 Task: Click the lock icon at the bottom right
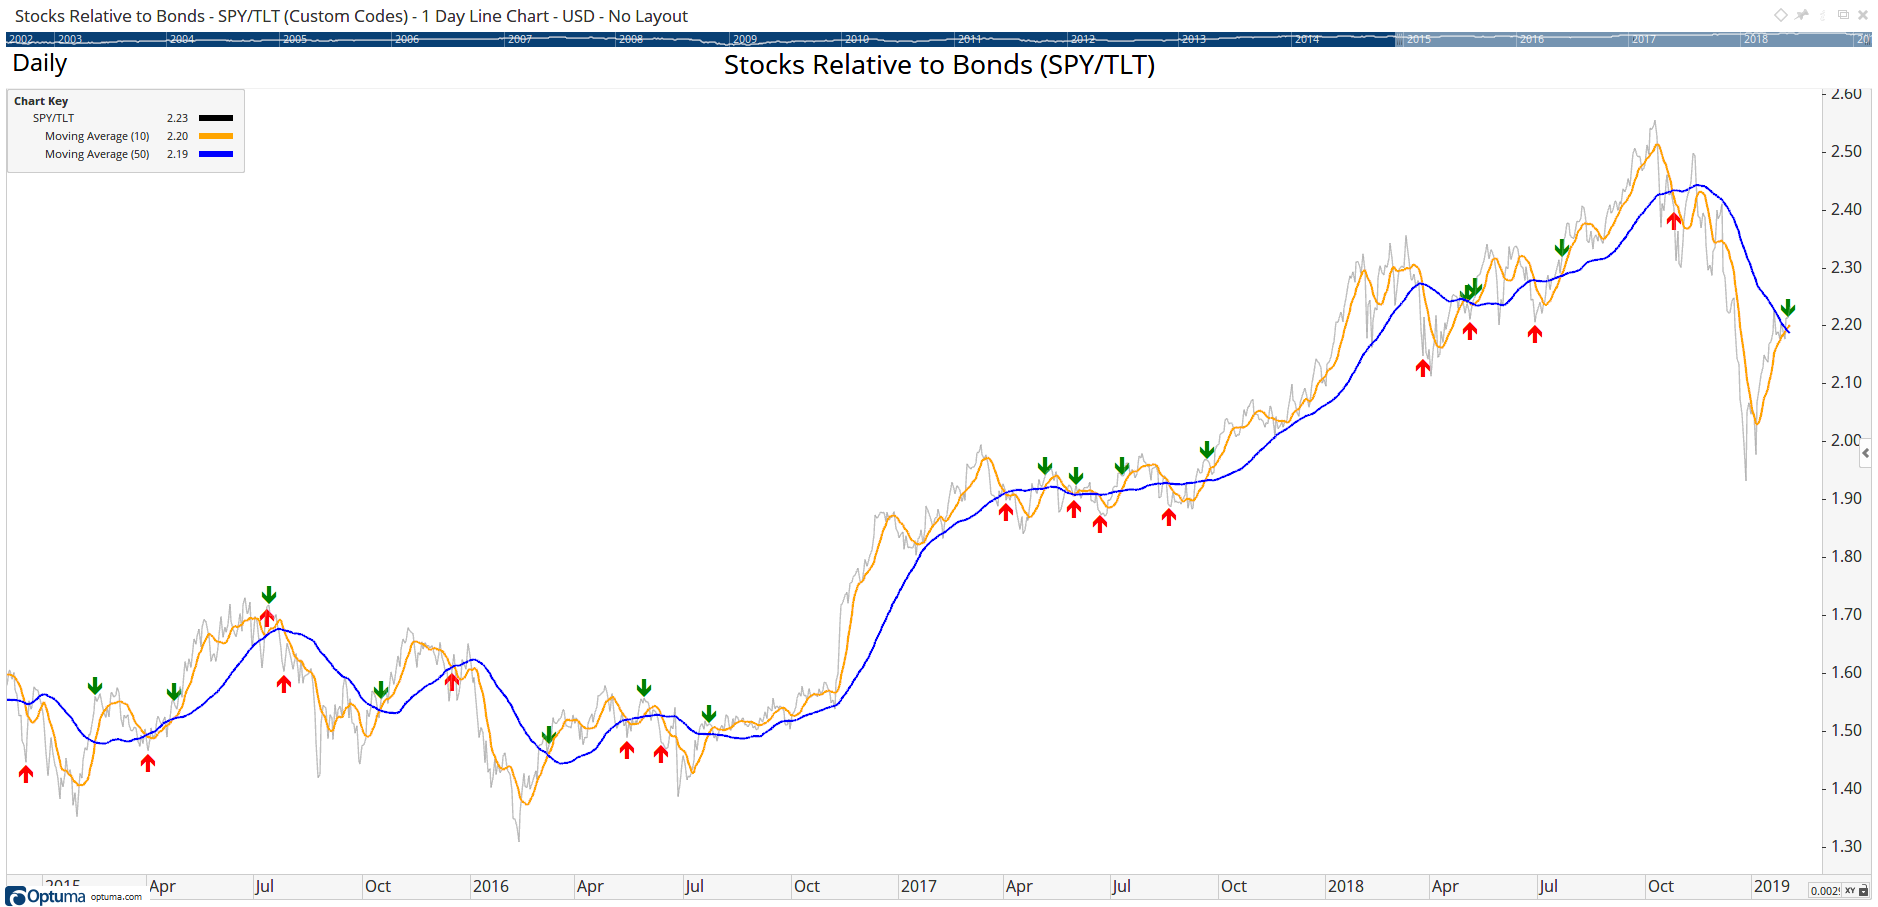click(x=1863, y=890)
